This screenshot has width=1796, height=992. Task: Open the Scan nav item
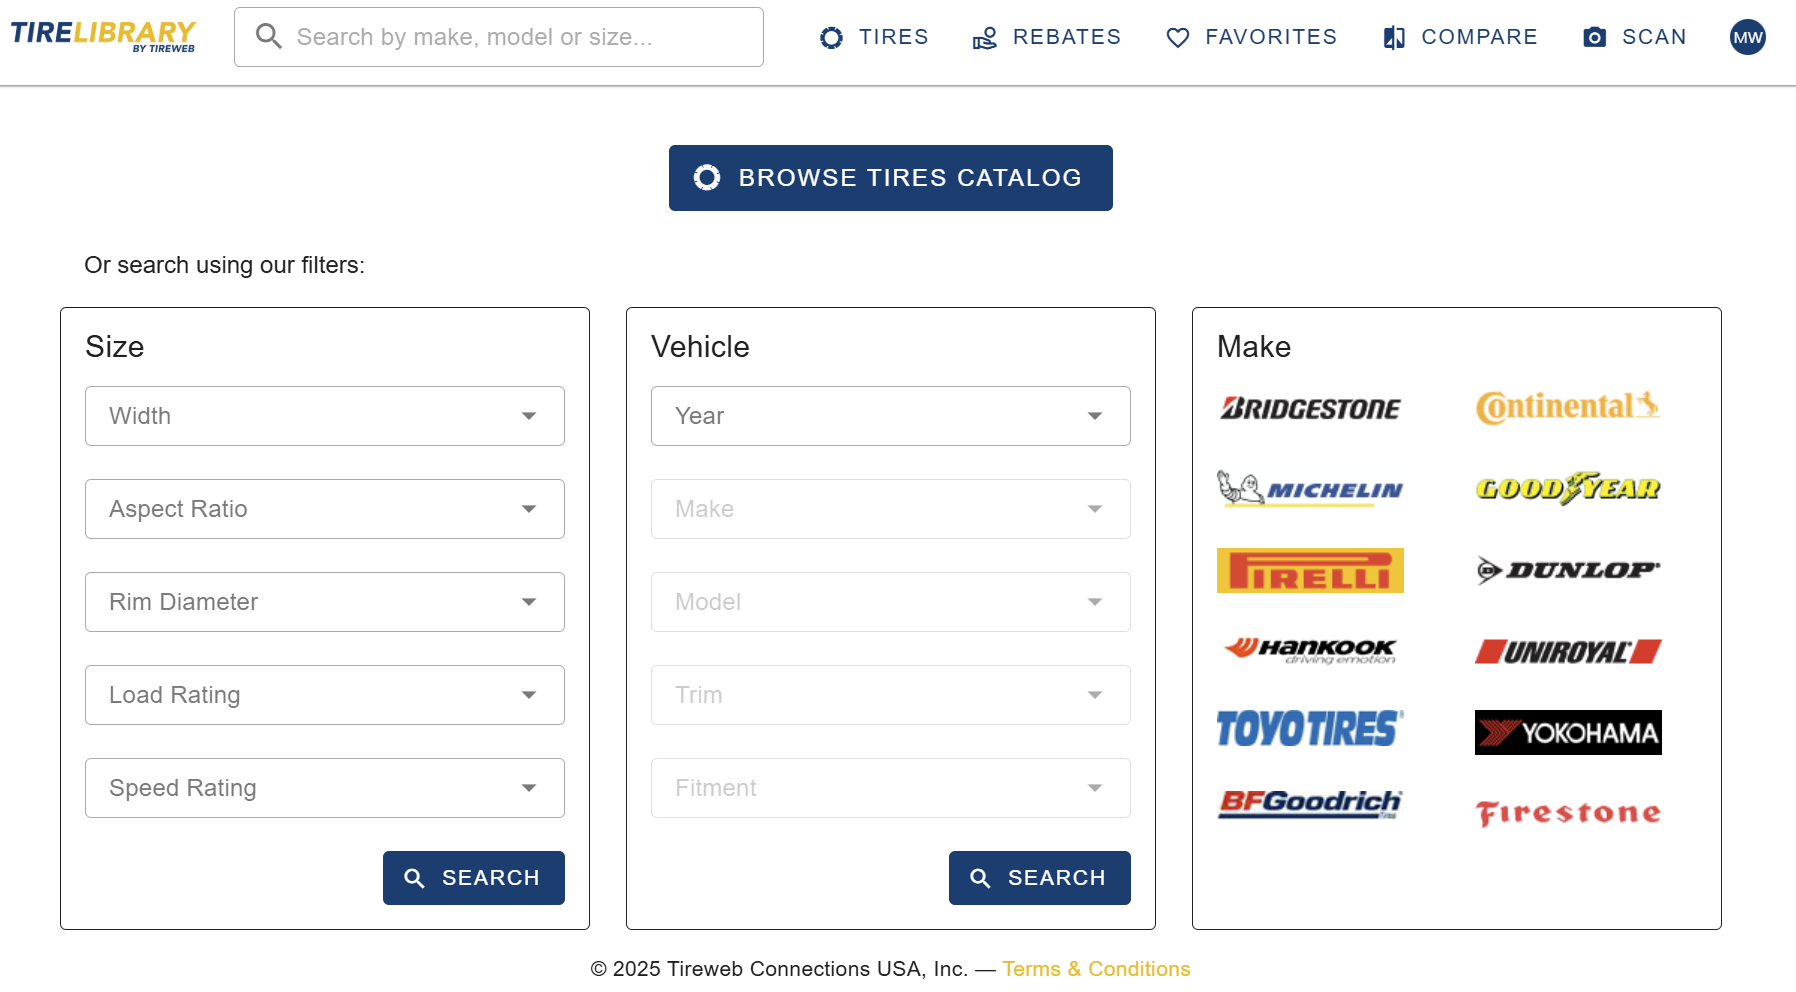(1635, 37)
